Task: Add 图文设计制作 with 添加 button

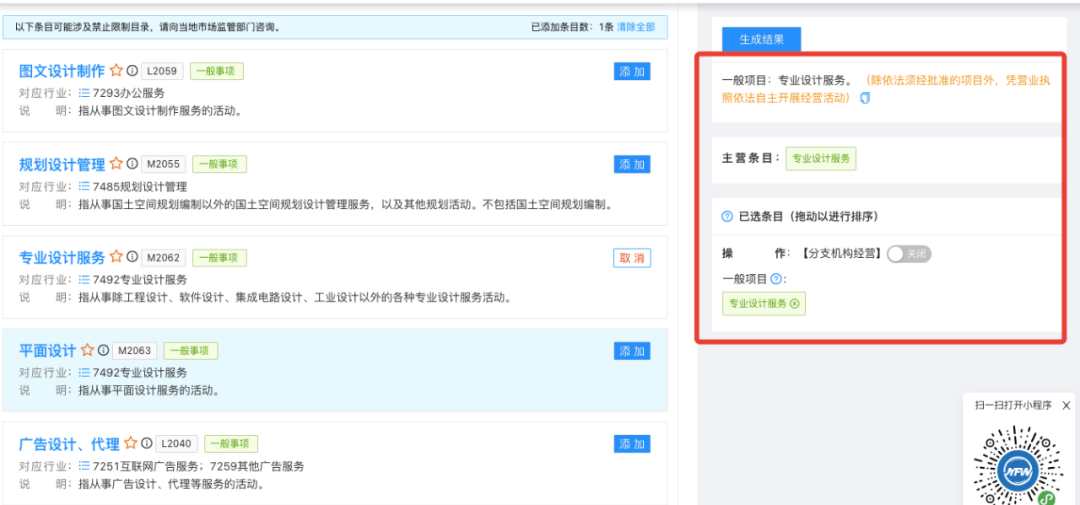Action: click(632, 71)
